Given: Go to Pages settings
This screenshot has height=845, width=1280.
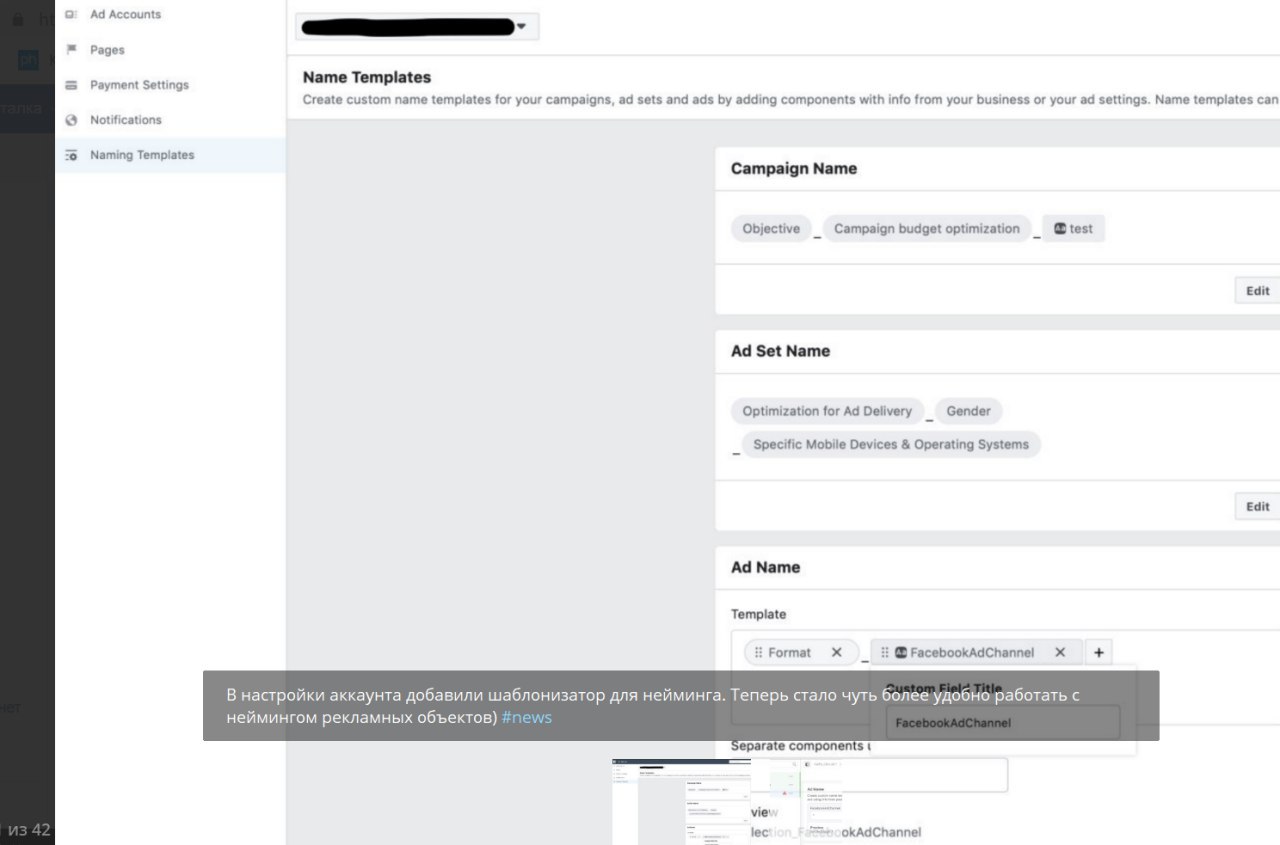Looking at the screenshot, I should click(x=107, y=50).
